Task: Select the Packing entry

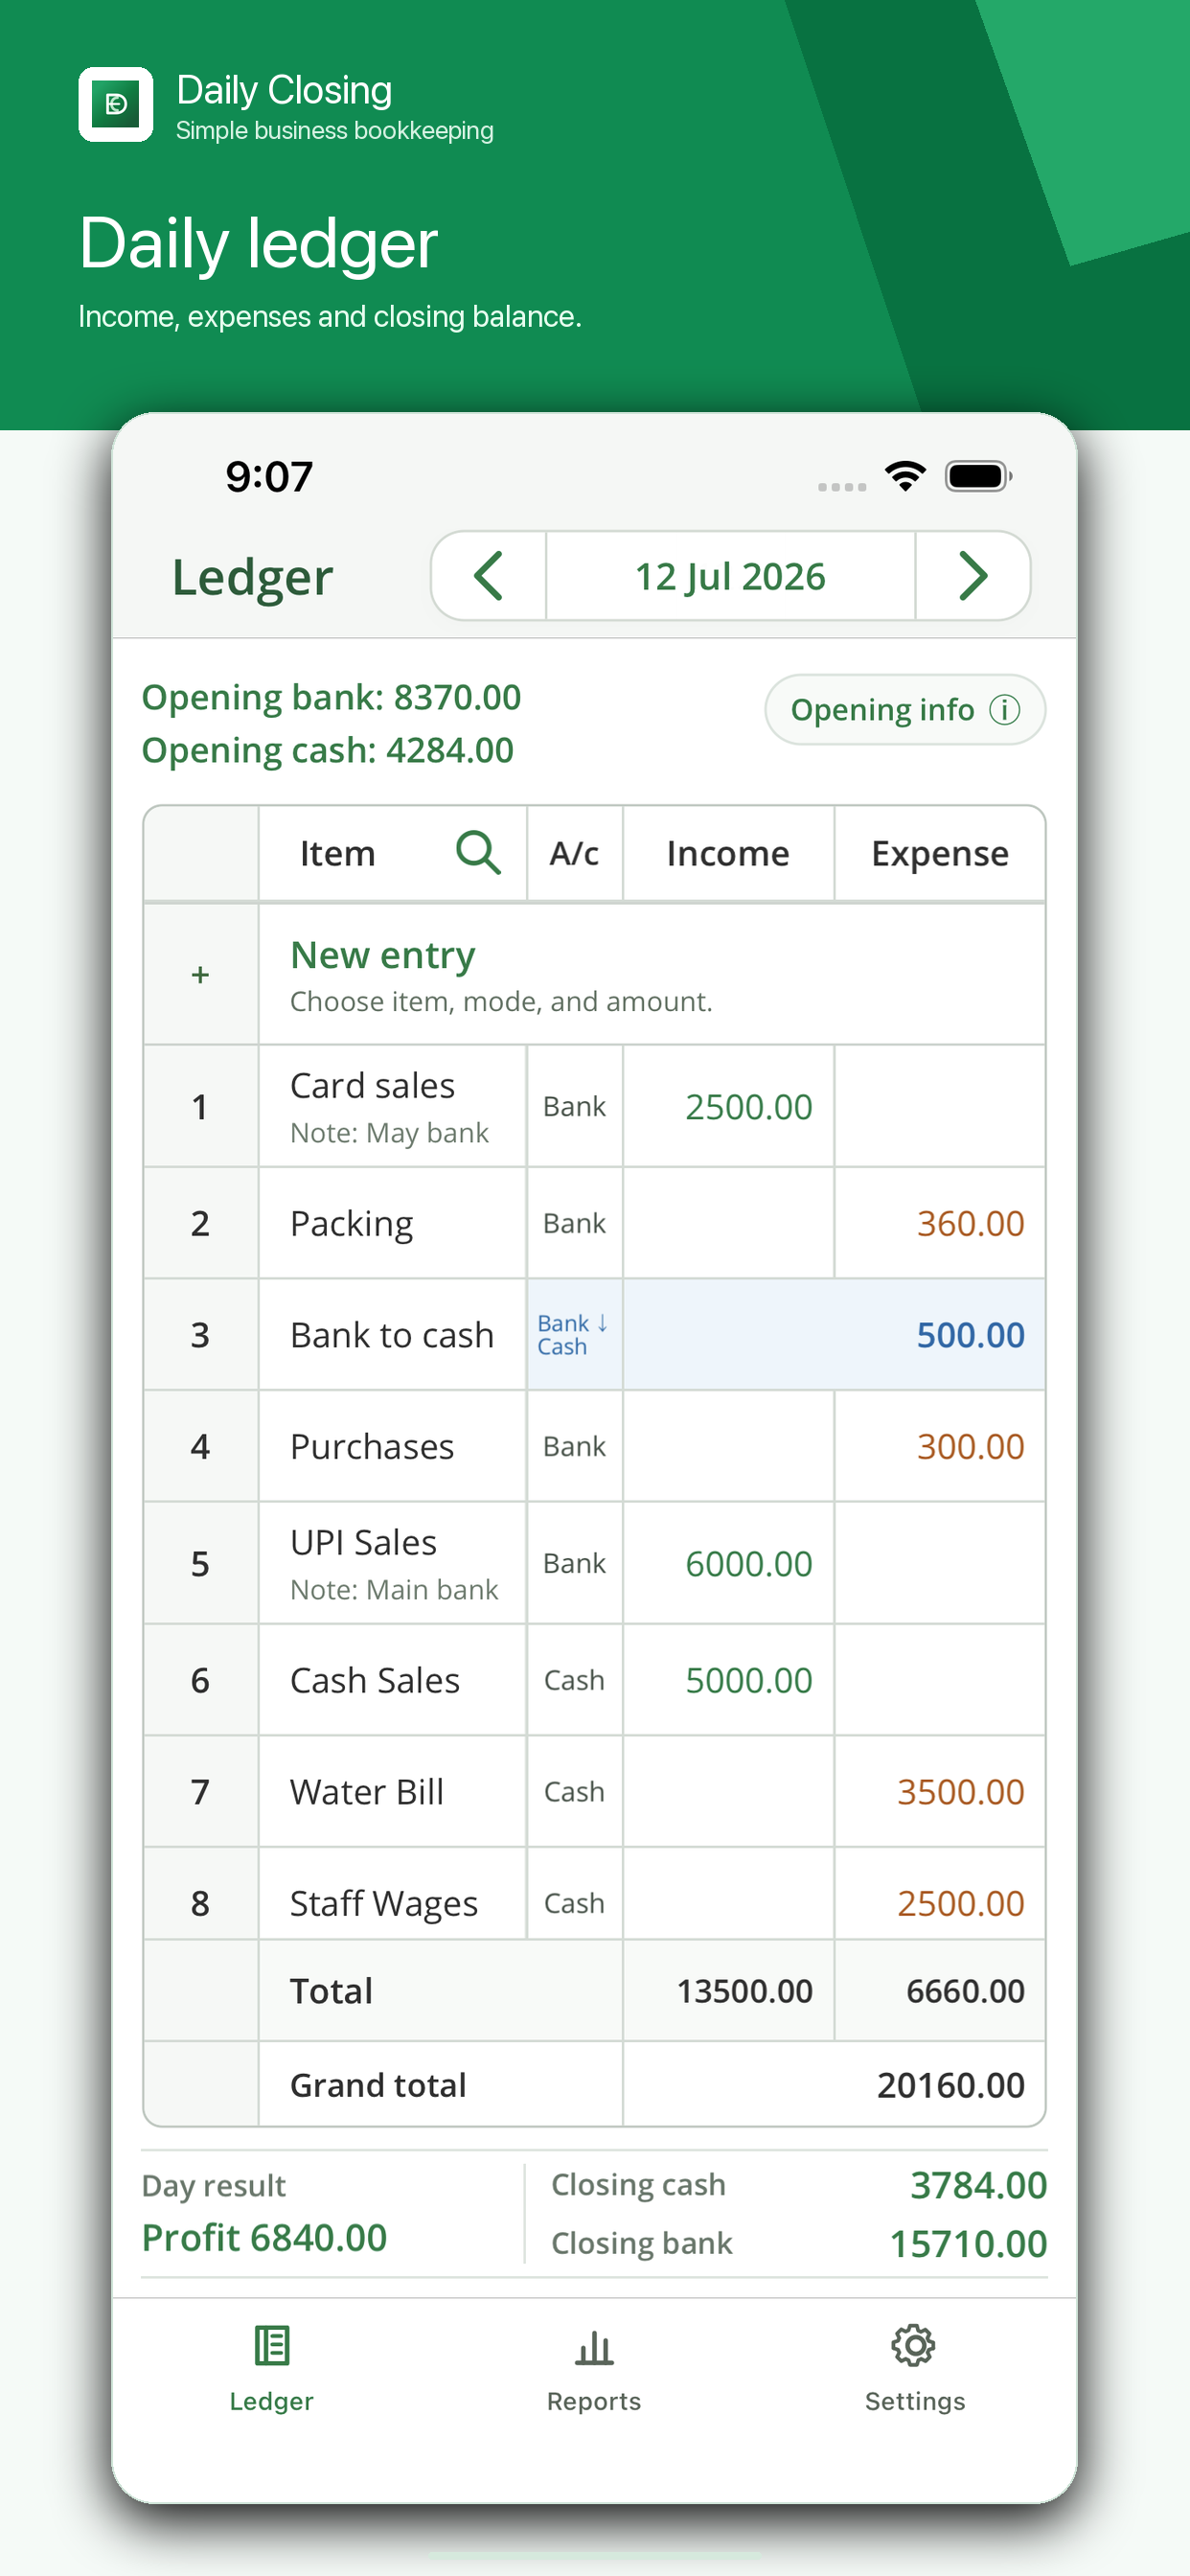Action: coord(594,1223)
